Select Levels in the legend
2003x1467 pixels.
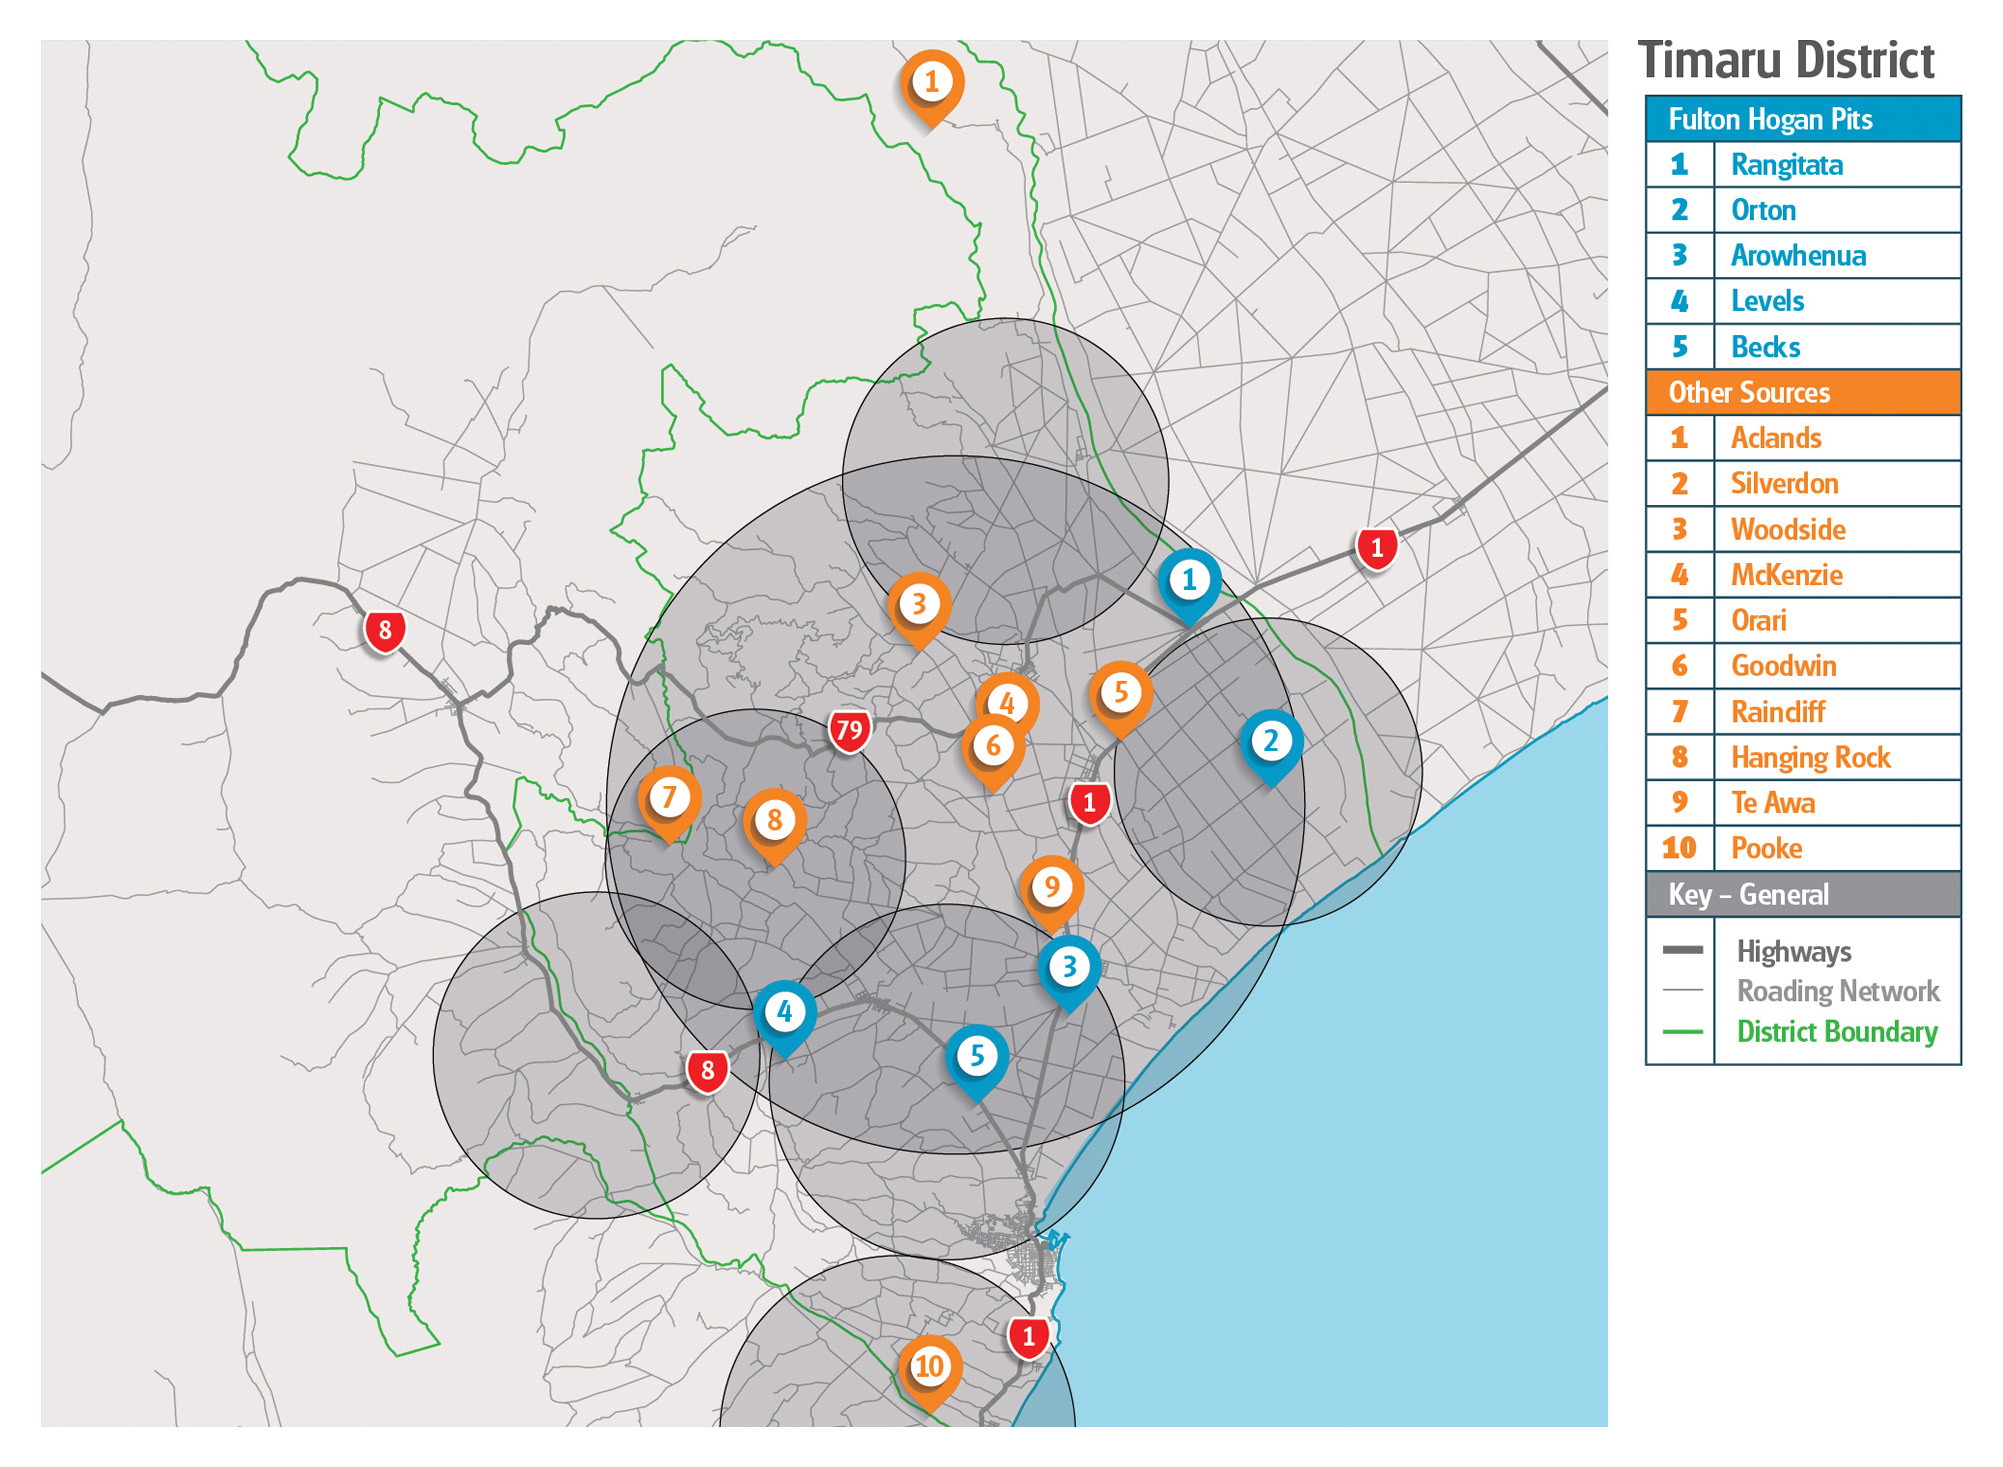[1768, 301]
